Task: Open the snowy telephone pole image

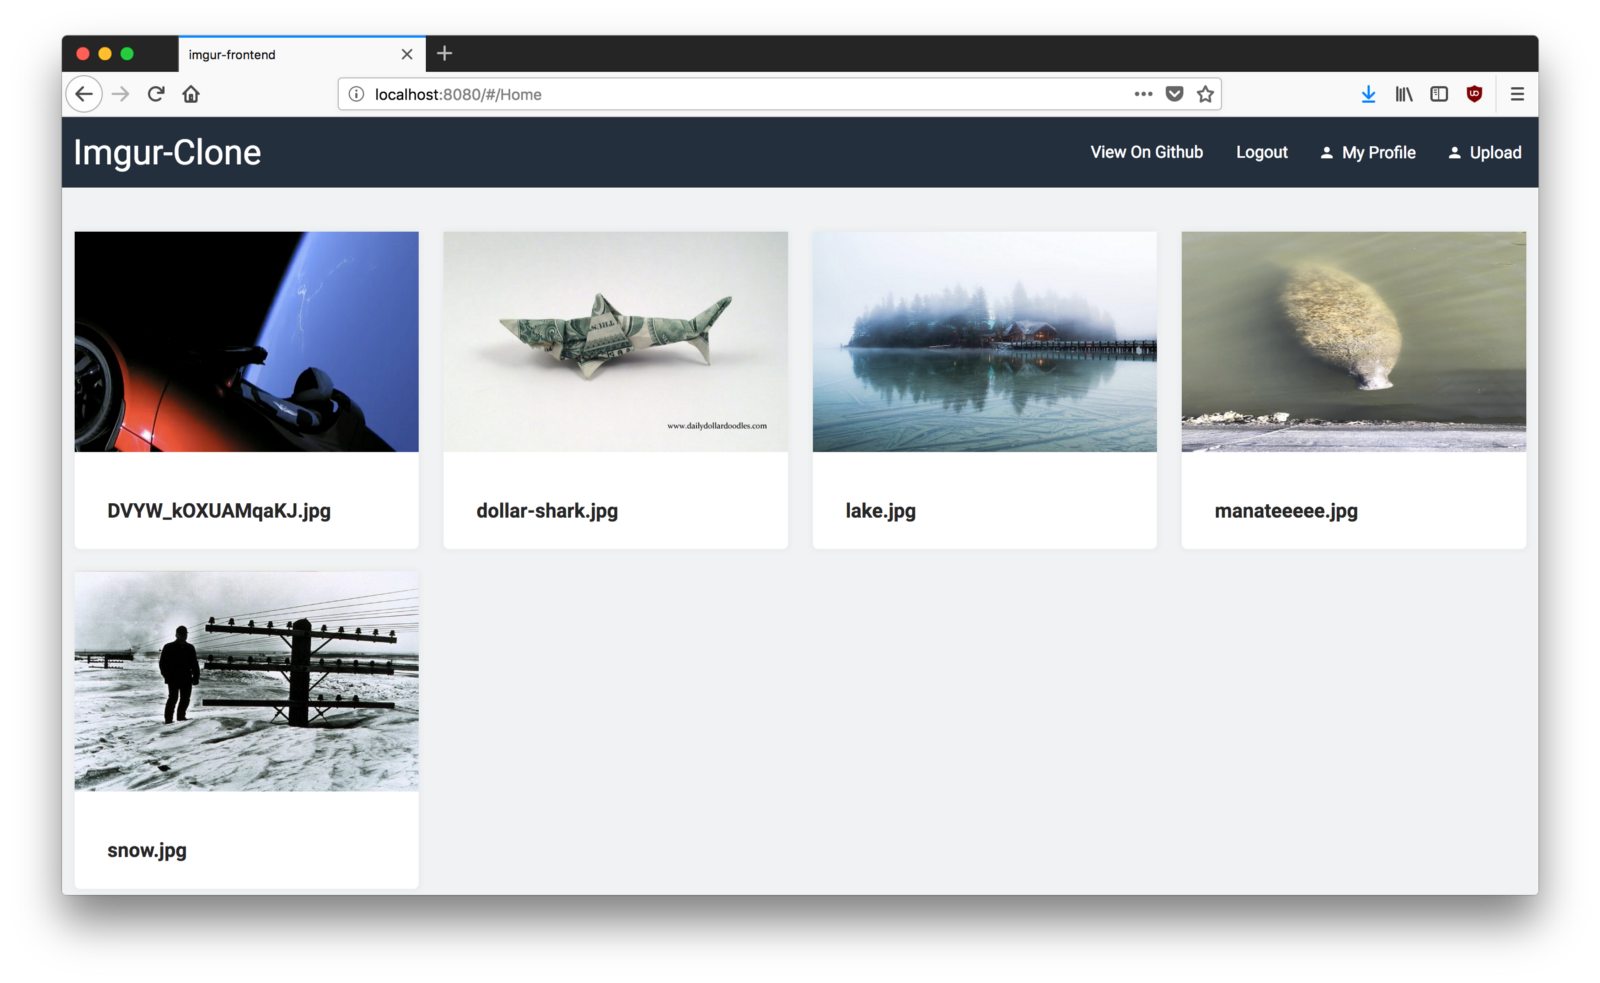Action: pyautogui.click(x=247, y=681)
